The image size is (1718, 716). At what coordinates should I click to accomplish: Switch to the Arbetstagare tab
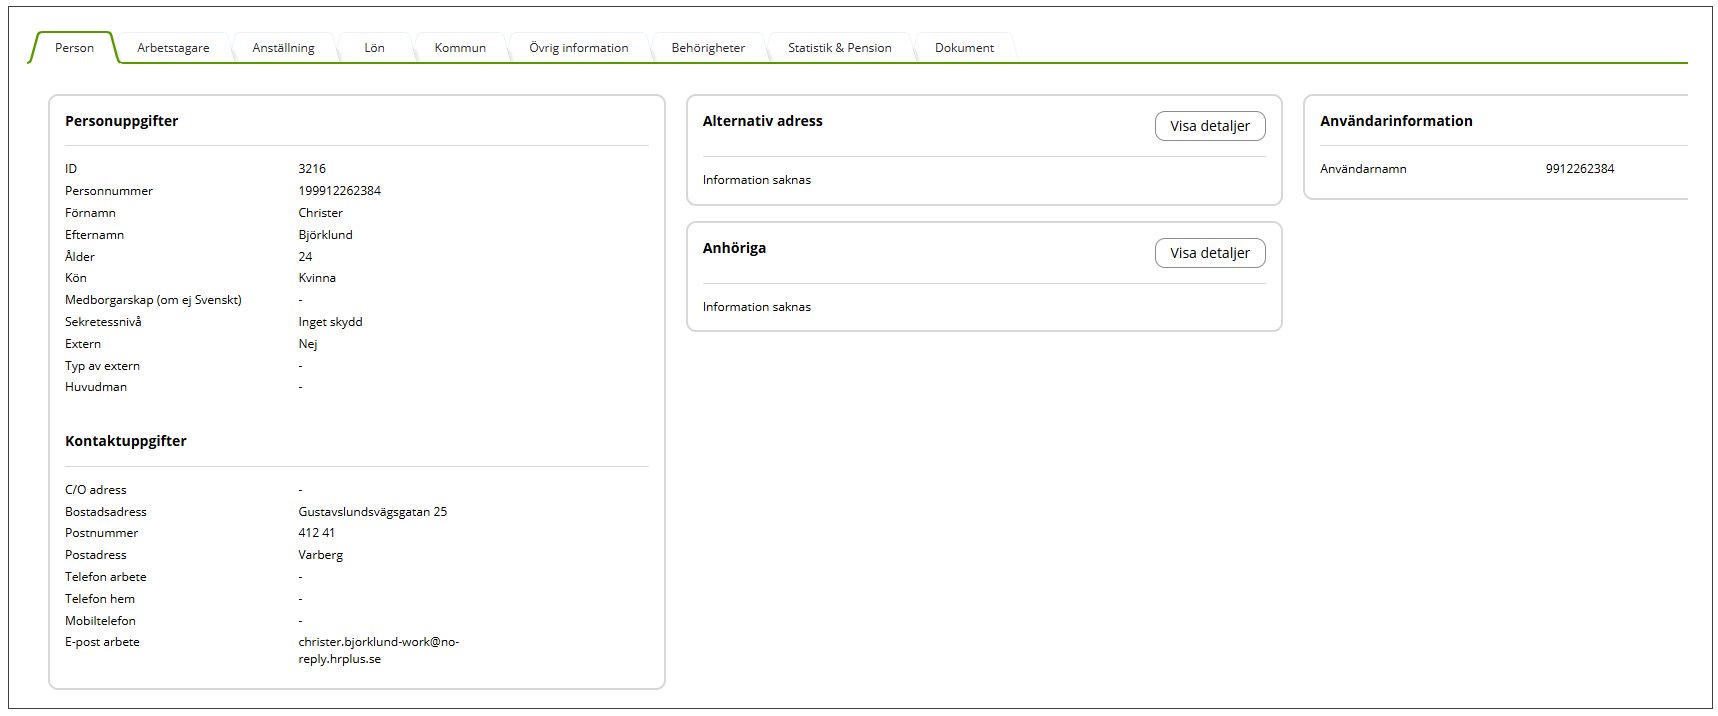coord(173,48)
